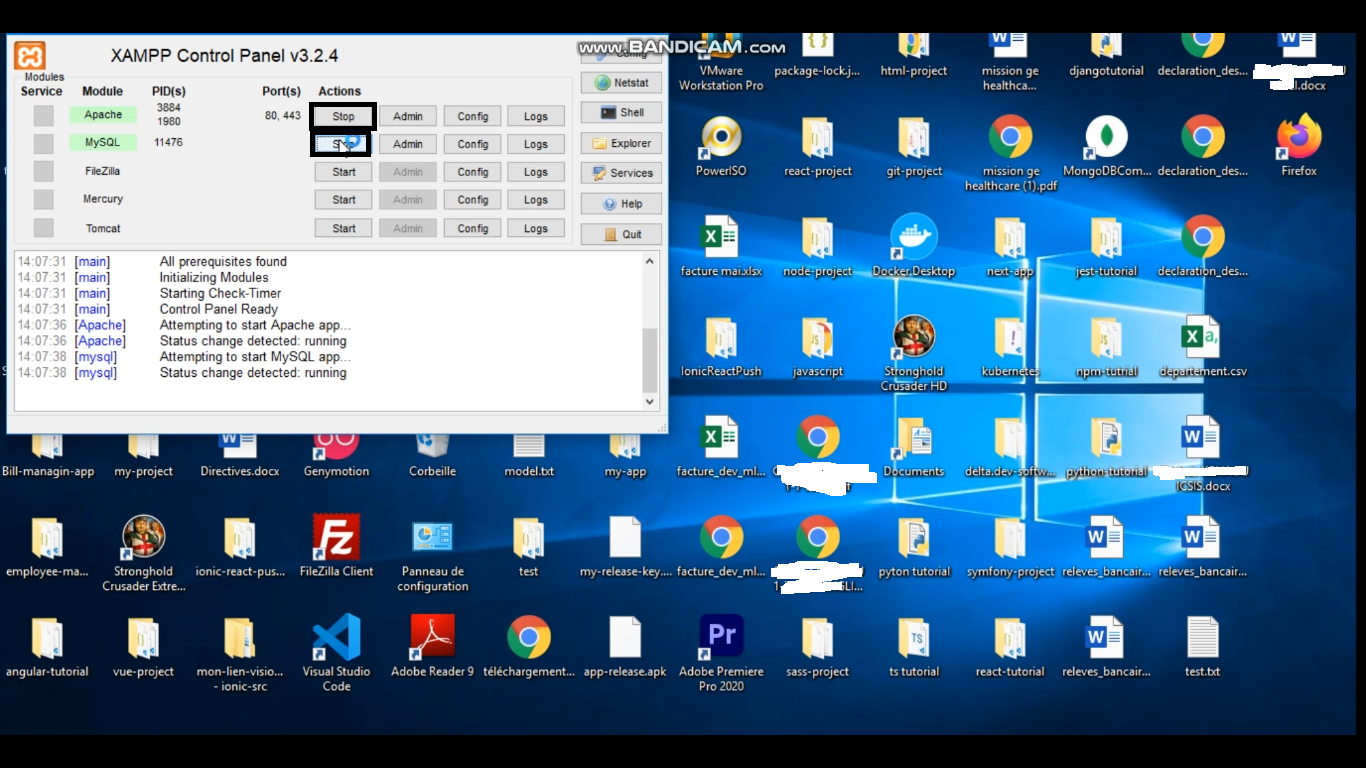Select the Firefox desktop shortcut

tap(1299, 147)
